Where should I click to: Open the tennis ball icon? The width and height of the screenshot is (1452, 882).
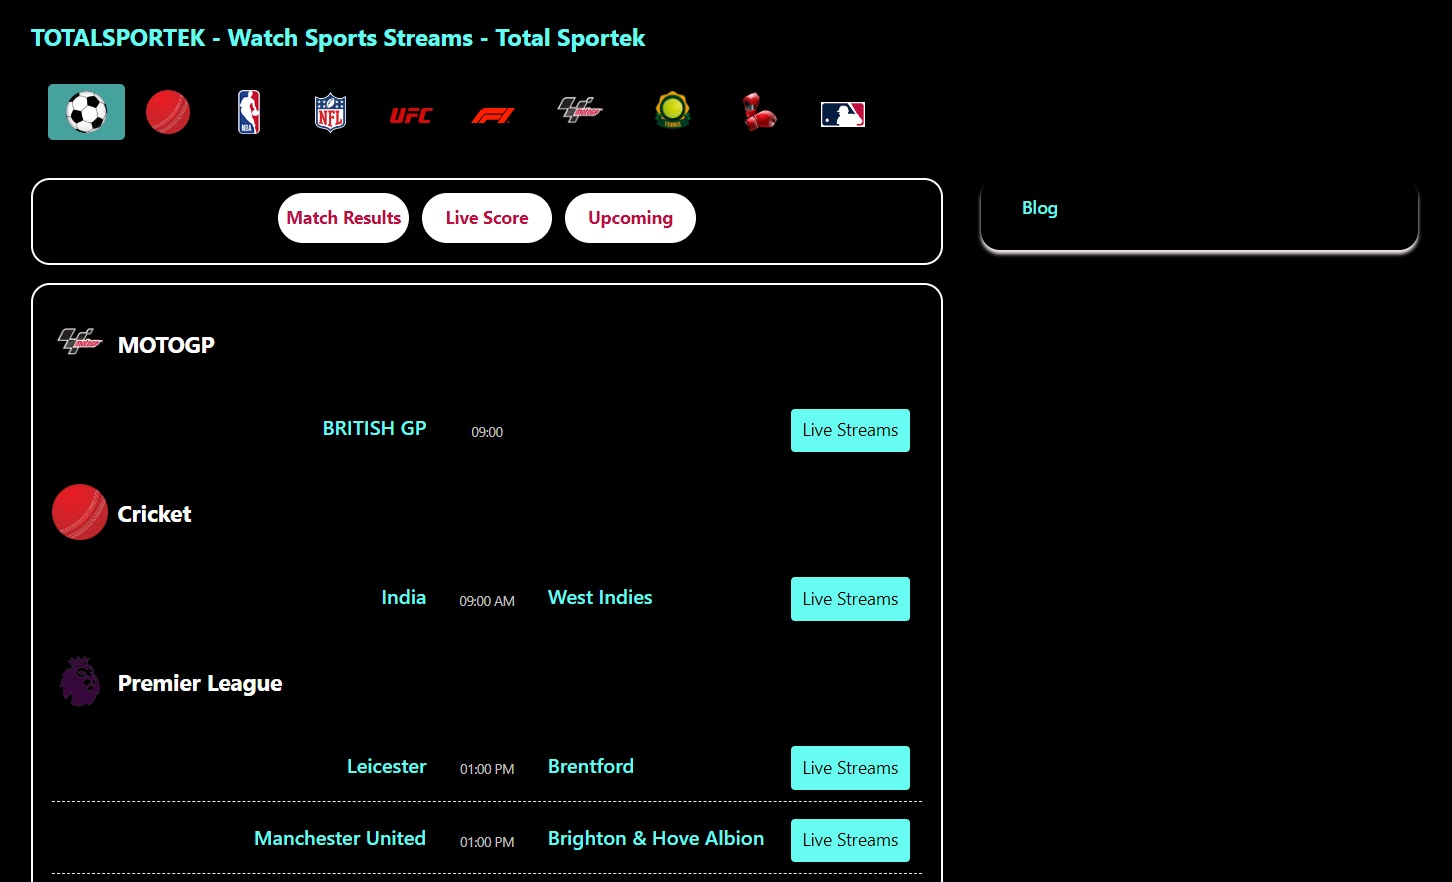click(673, 111)
